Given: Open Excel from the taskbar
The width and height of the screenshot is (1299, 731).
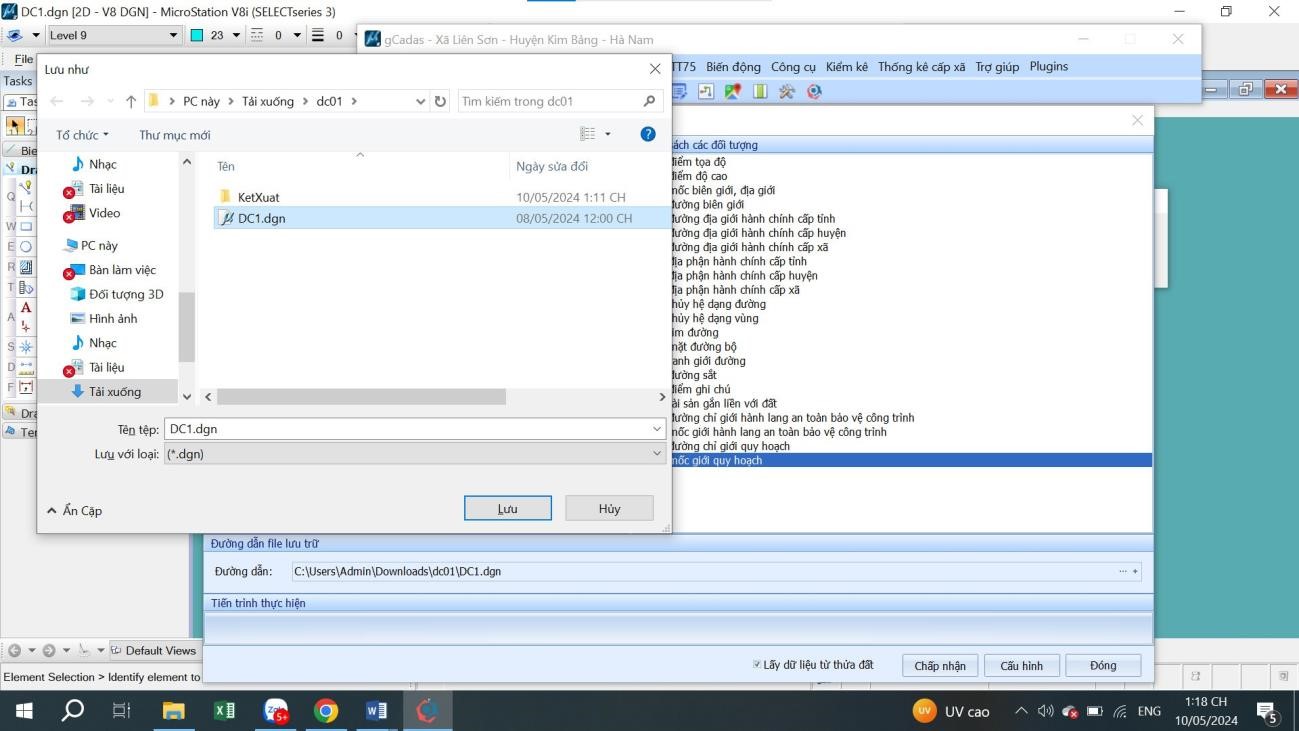Looking at the screenshot, I should coord(225,711).
